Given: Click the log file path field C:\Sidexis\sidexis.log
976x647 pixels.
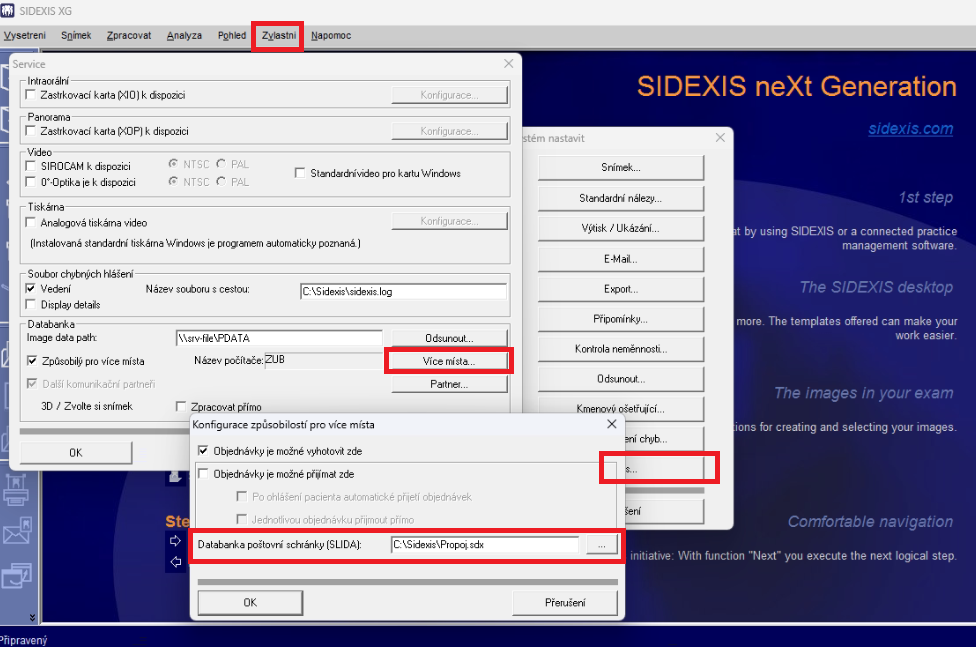Looking at the screenshot, I should coord(403,291).
